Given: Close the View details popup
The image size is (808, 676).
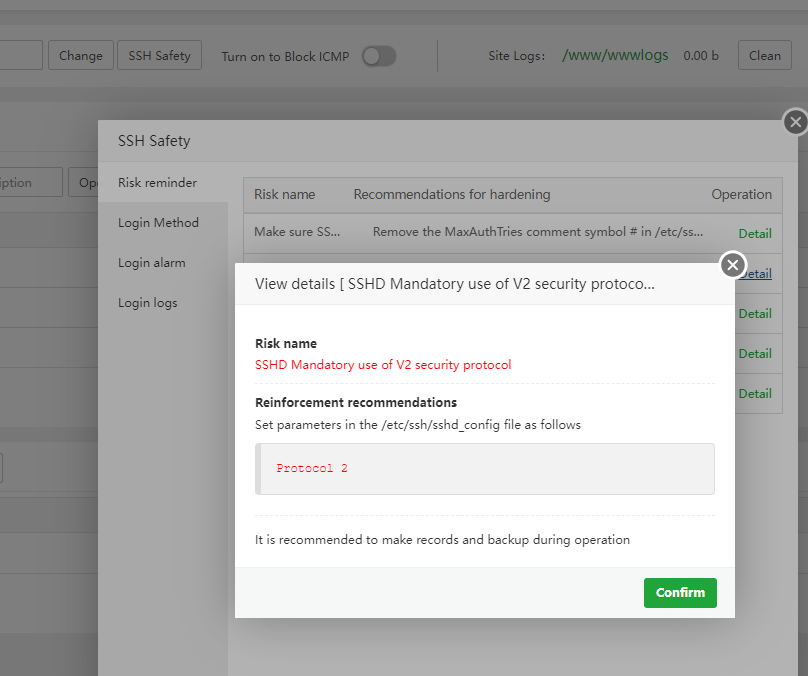Looking at the screenshot, I should click(733, 265).
